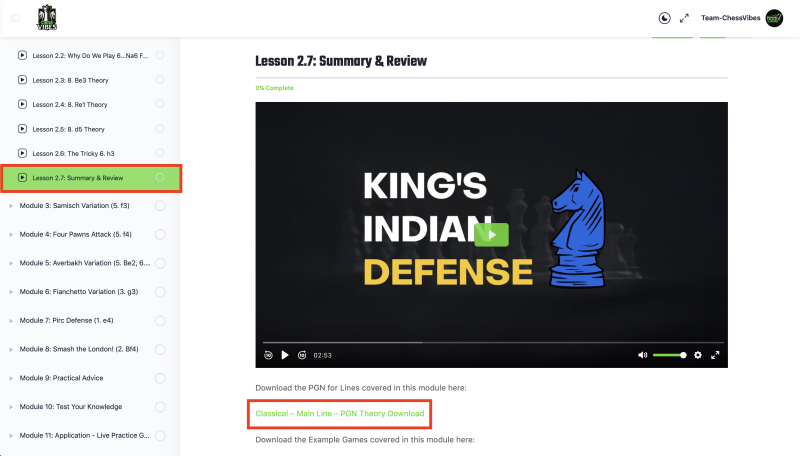Check the Lesson 2.6 completion circle
Screen dimensions: 800x456
(160, 153)
